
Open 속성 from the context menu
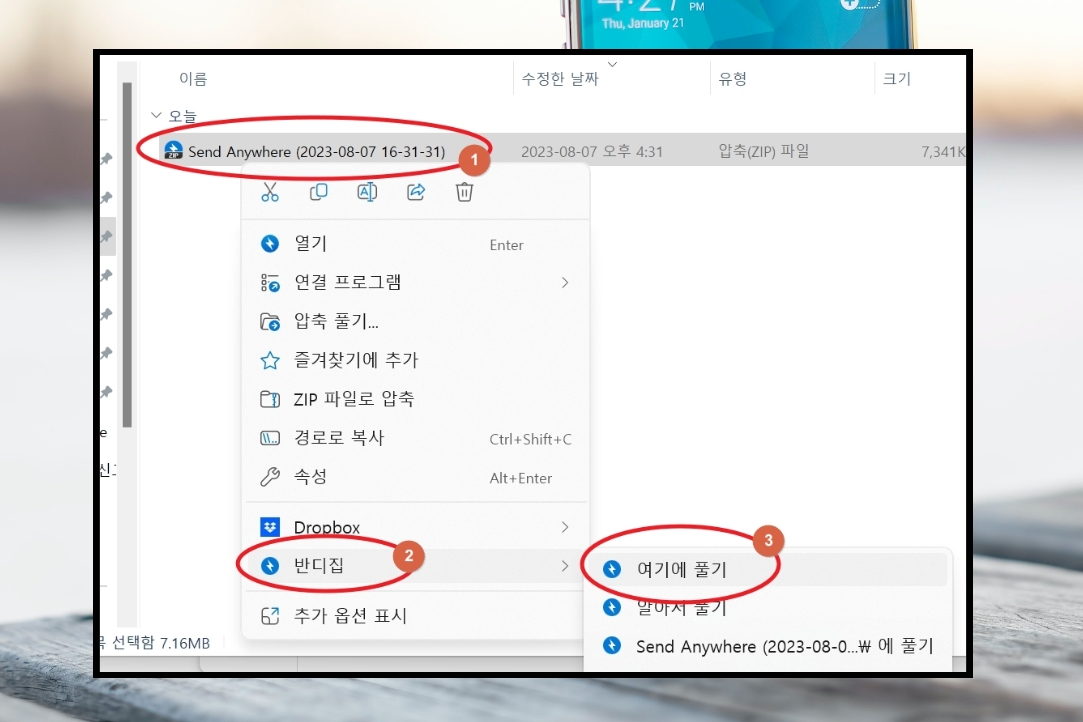(x=416, y=477)
